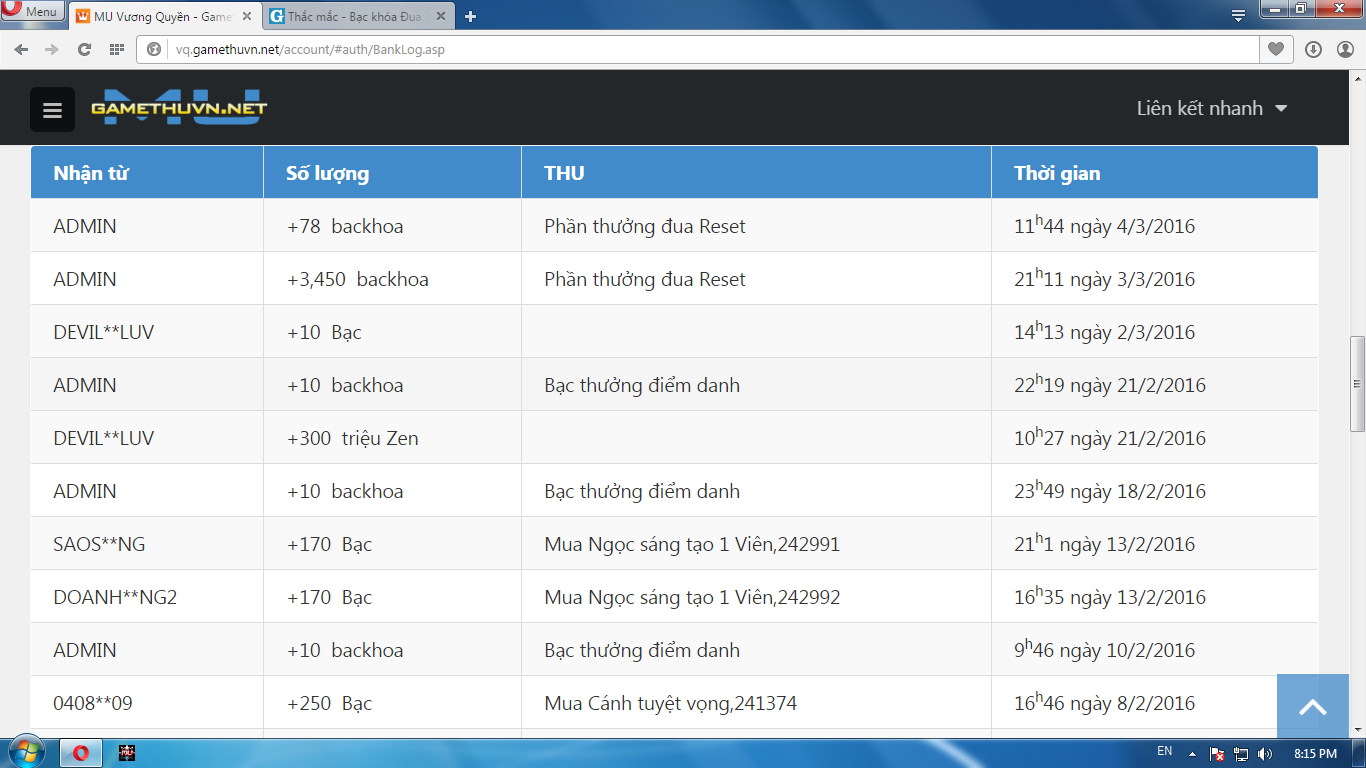
Task: Open a new browser tab
Action: tap(470, 16)
